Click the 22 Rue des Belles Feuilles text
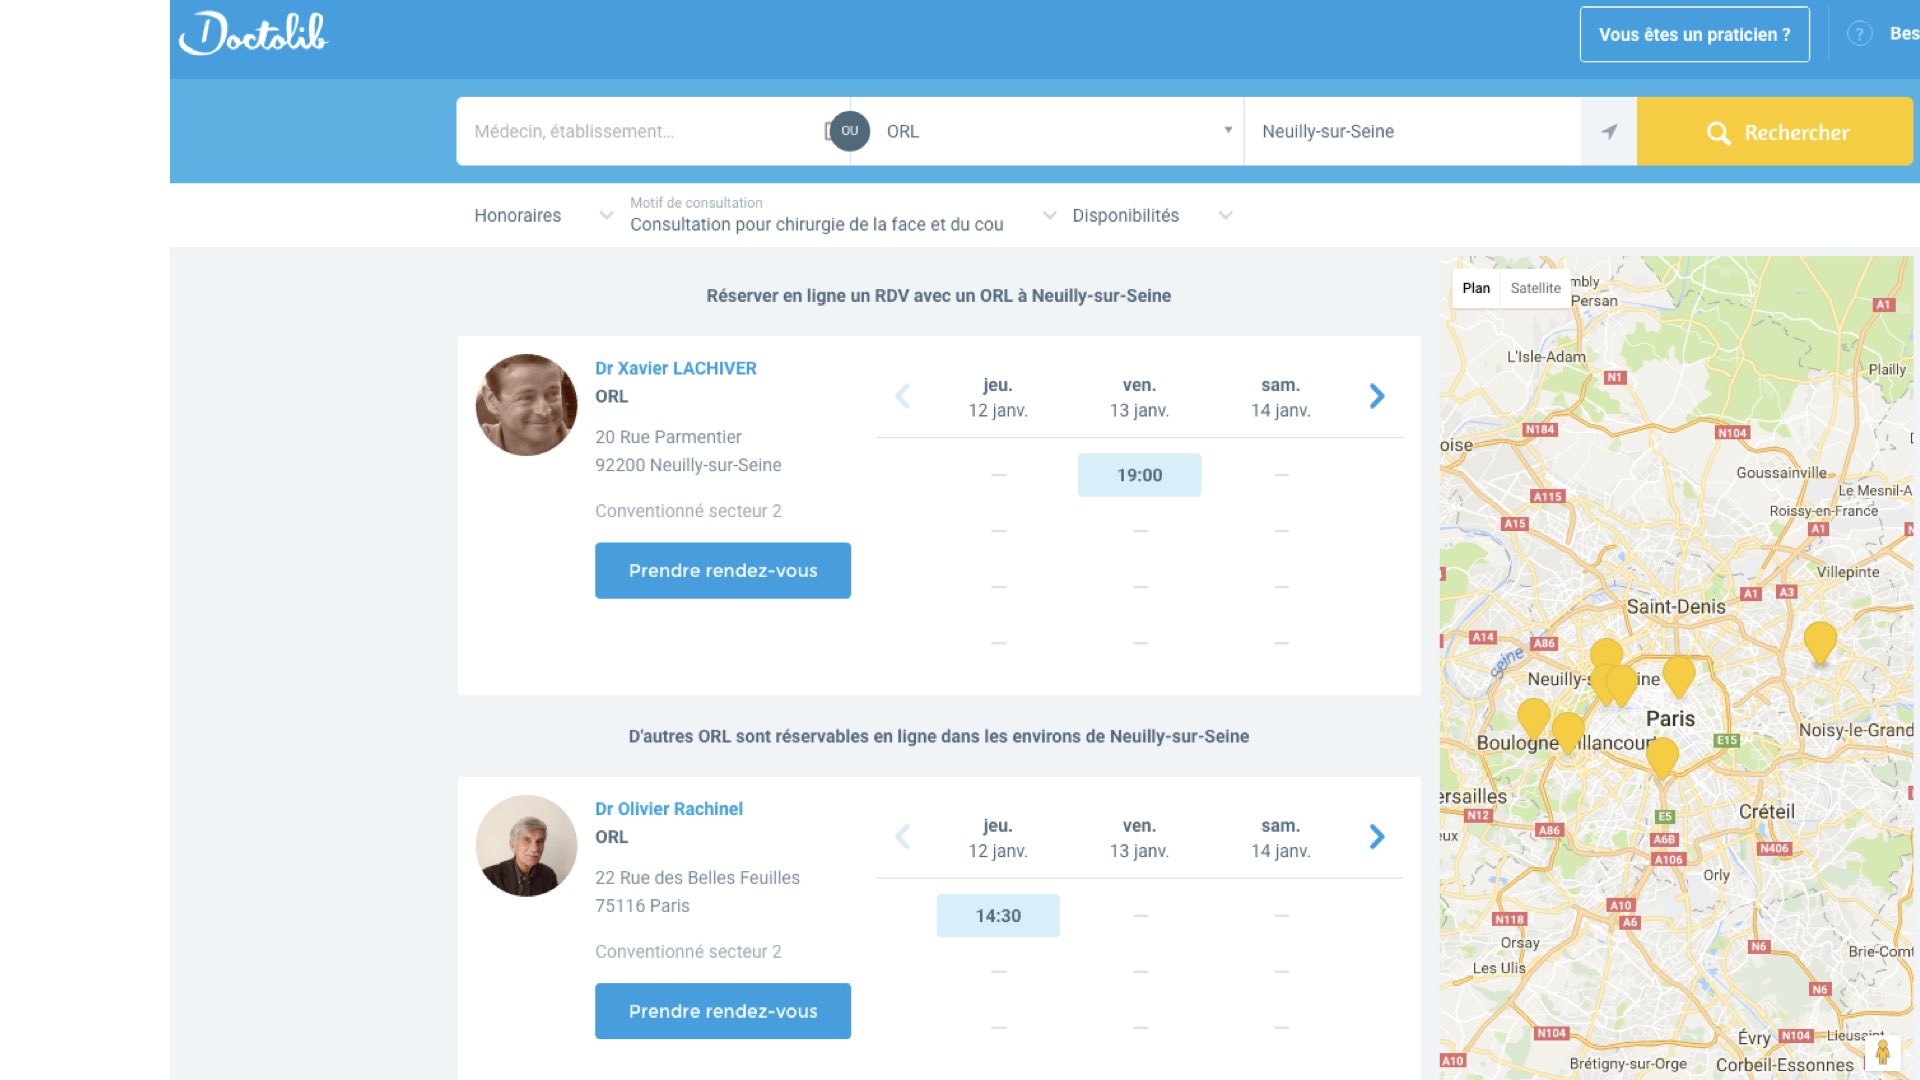 point(697,878)
